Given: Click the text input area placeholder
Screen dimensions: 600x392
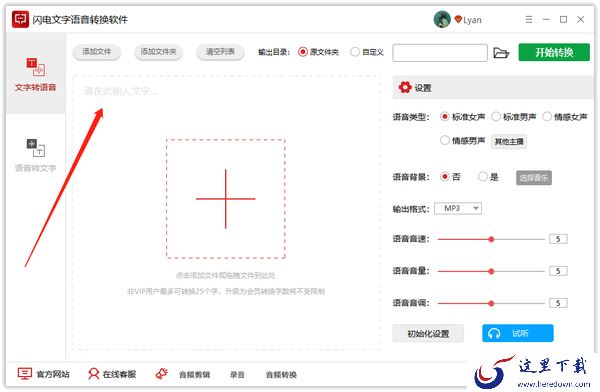Looking at the screenshot, I should coord(121,91).
